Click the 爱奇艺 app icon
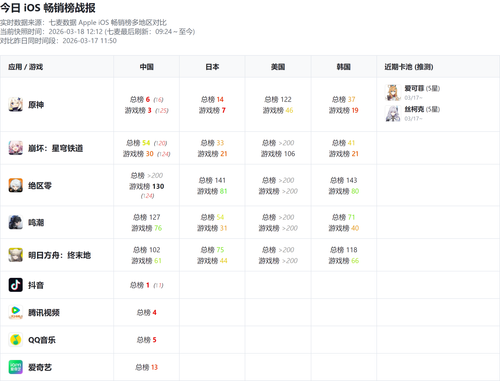 15,367
